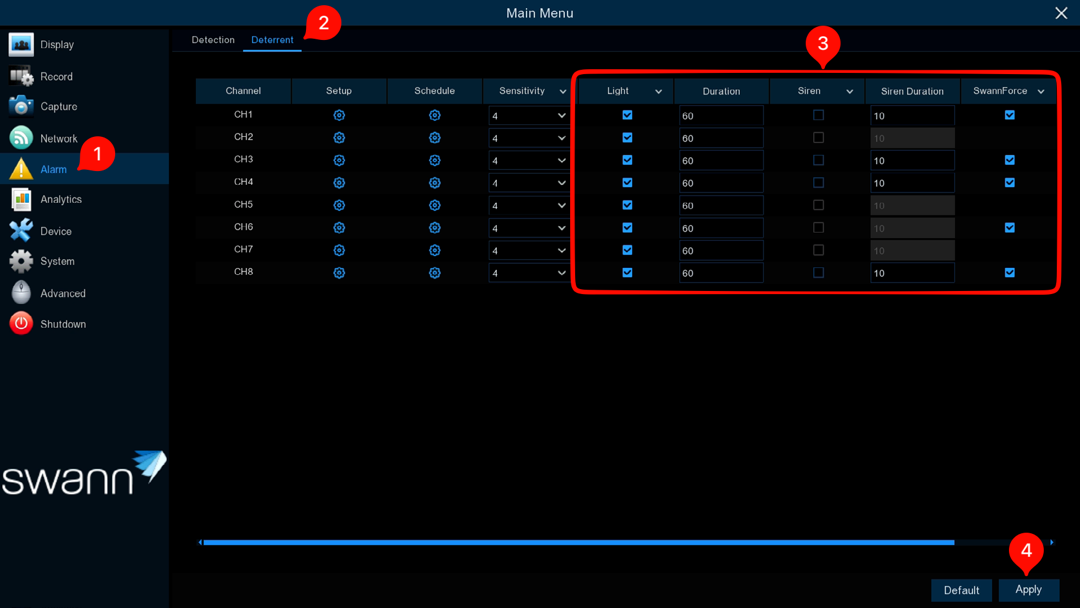Enable the Siren checkbox for CH8
Image resolution: width=1080 pixels, height=608 pixels.
pyautogui.click(x=818, y=273)
